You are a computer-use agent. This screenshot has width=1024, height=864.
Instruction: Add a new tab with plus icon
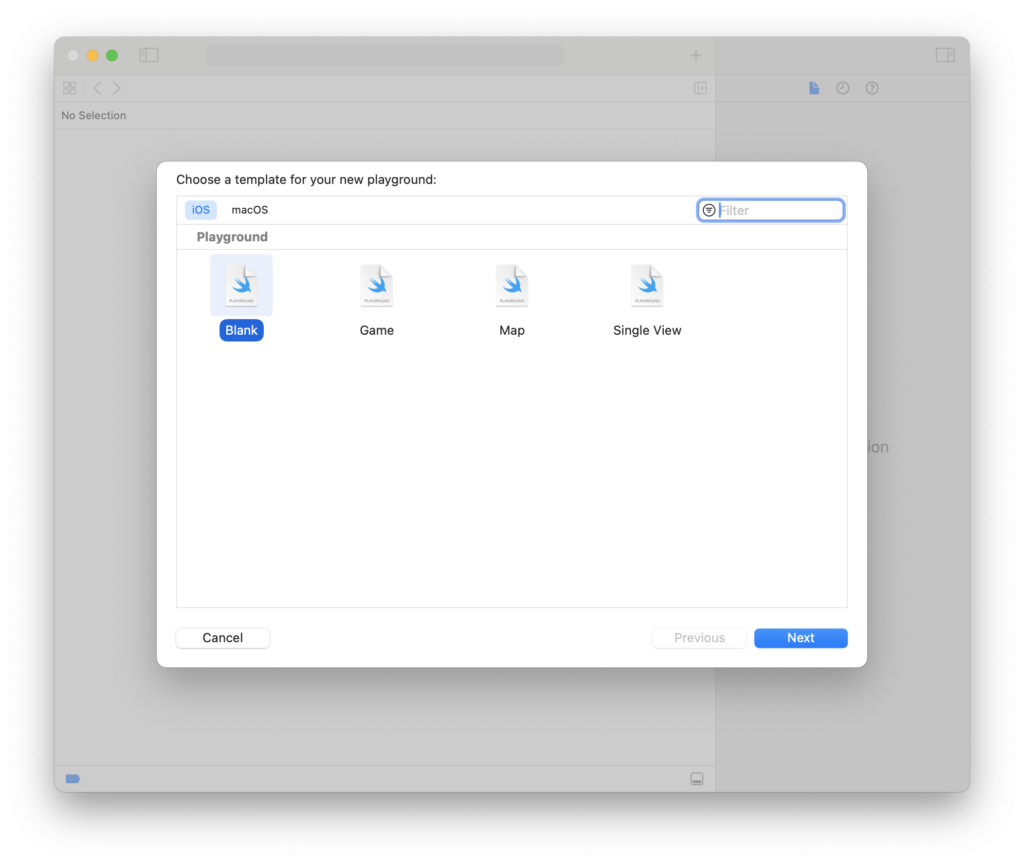click(696, 56)
